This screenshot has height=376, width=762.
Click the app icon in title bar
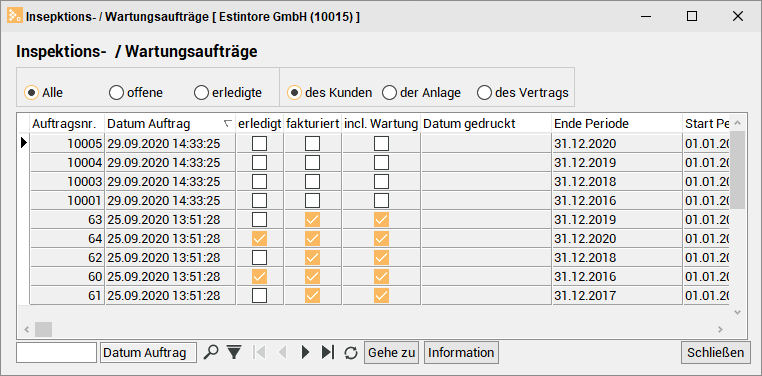[x=14, y=16]
